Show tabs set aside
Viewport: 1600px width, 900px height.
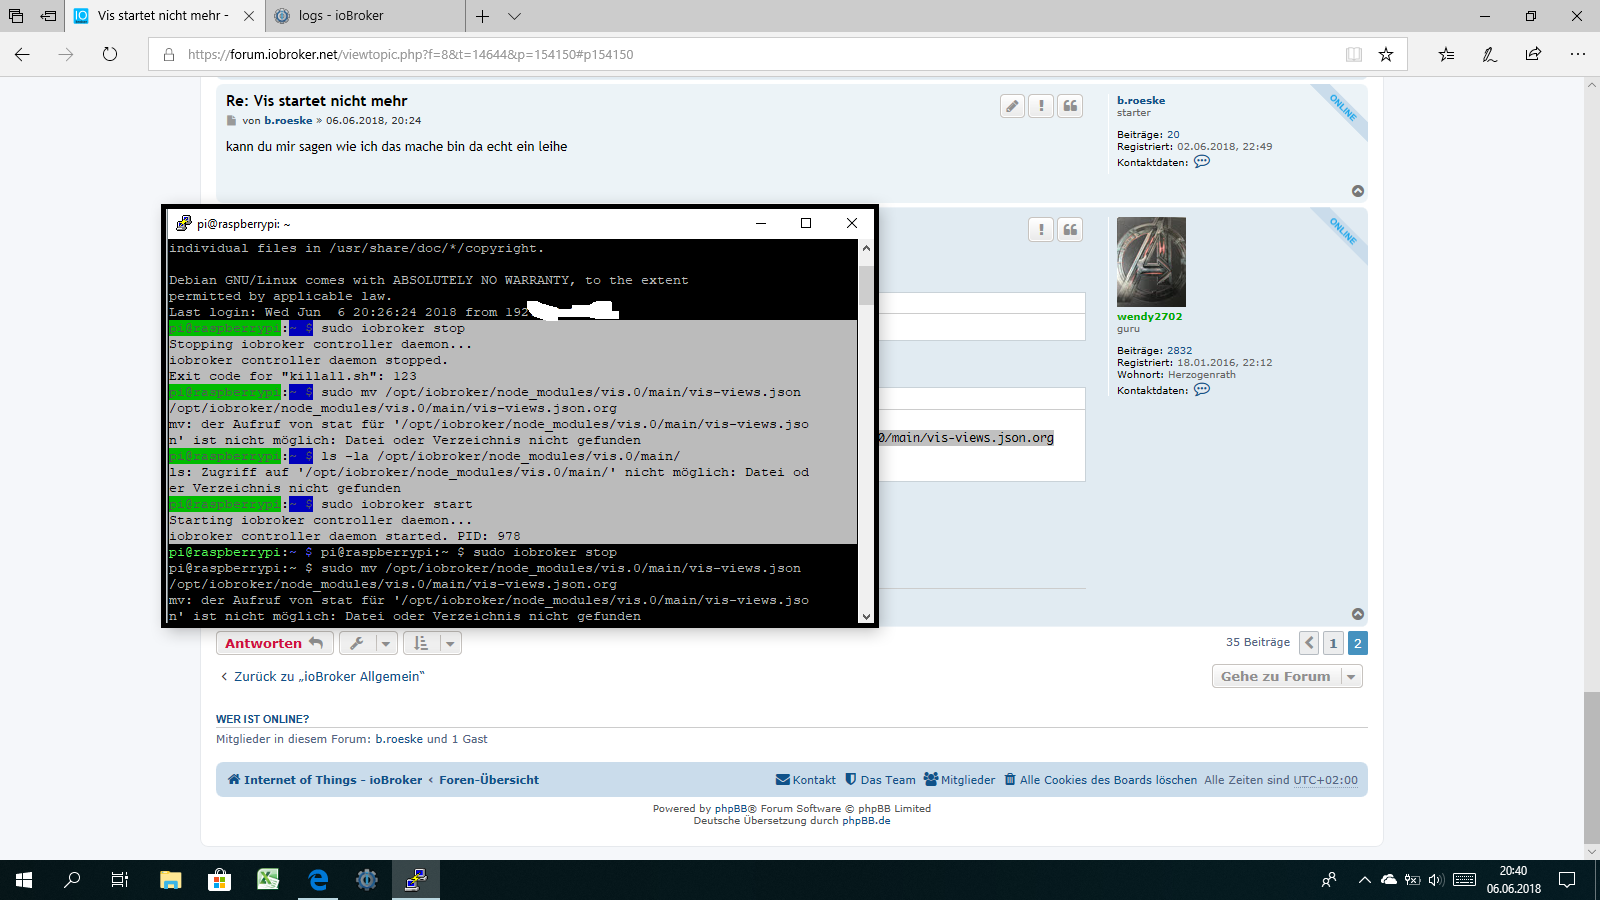[x=16, y=16]
